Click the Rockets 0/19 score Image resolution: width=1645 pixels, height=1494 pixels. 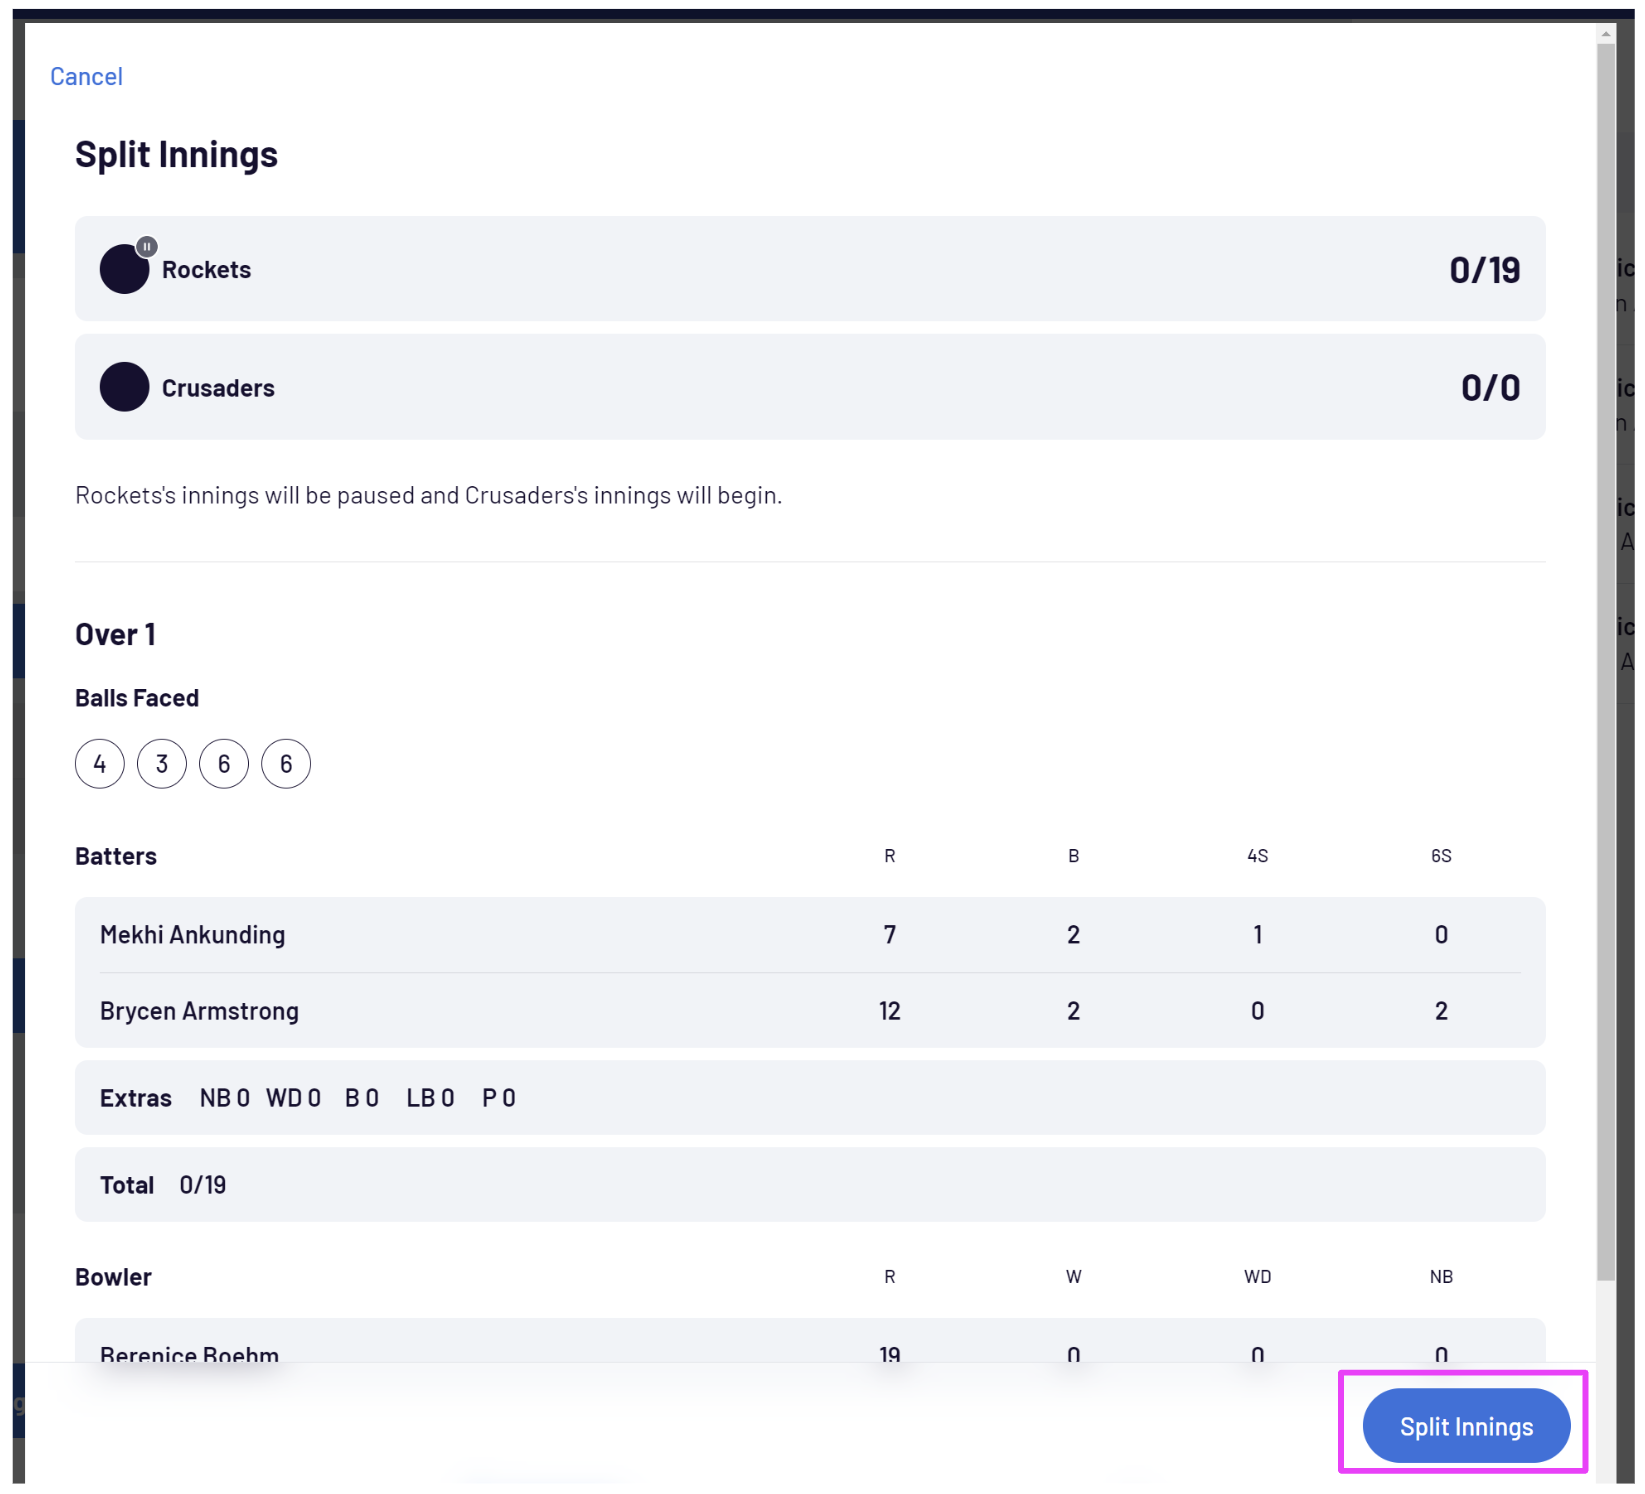[x=1484, y=270]
